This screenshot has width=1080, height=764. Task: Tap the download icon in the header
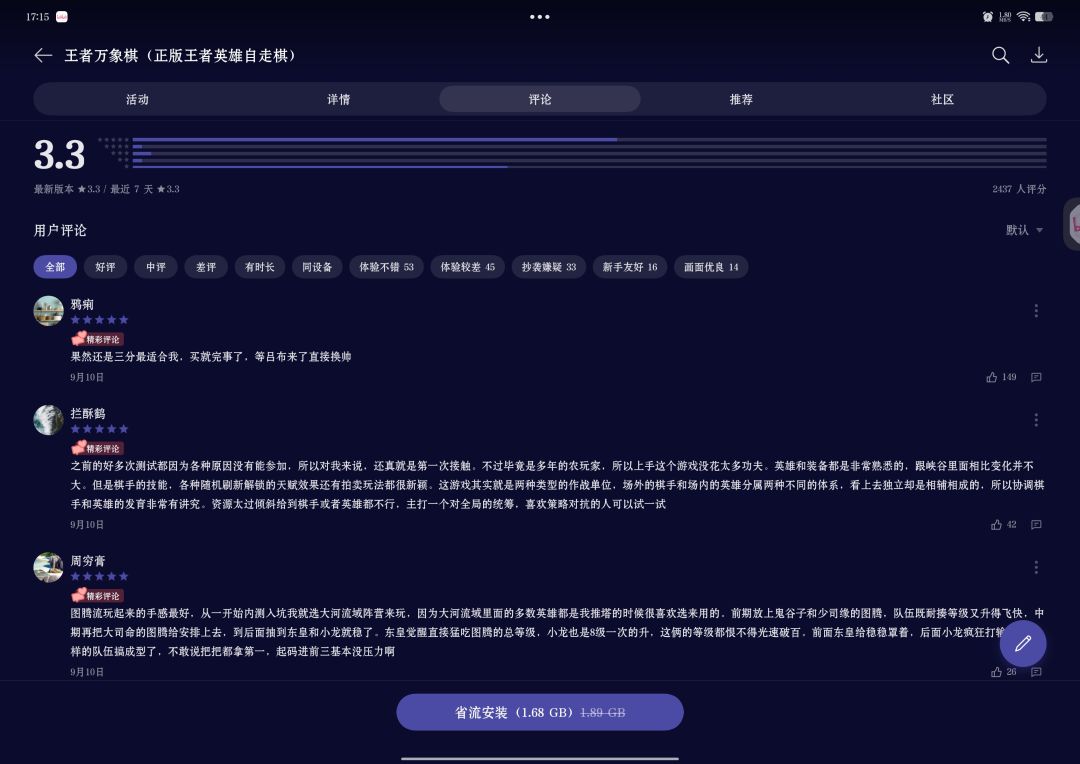click(x=1039, y=56)
